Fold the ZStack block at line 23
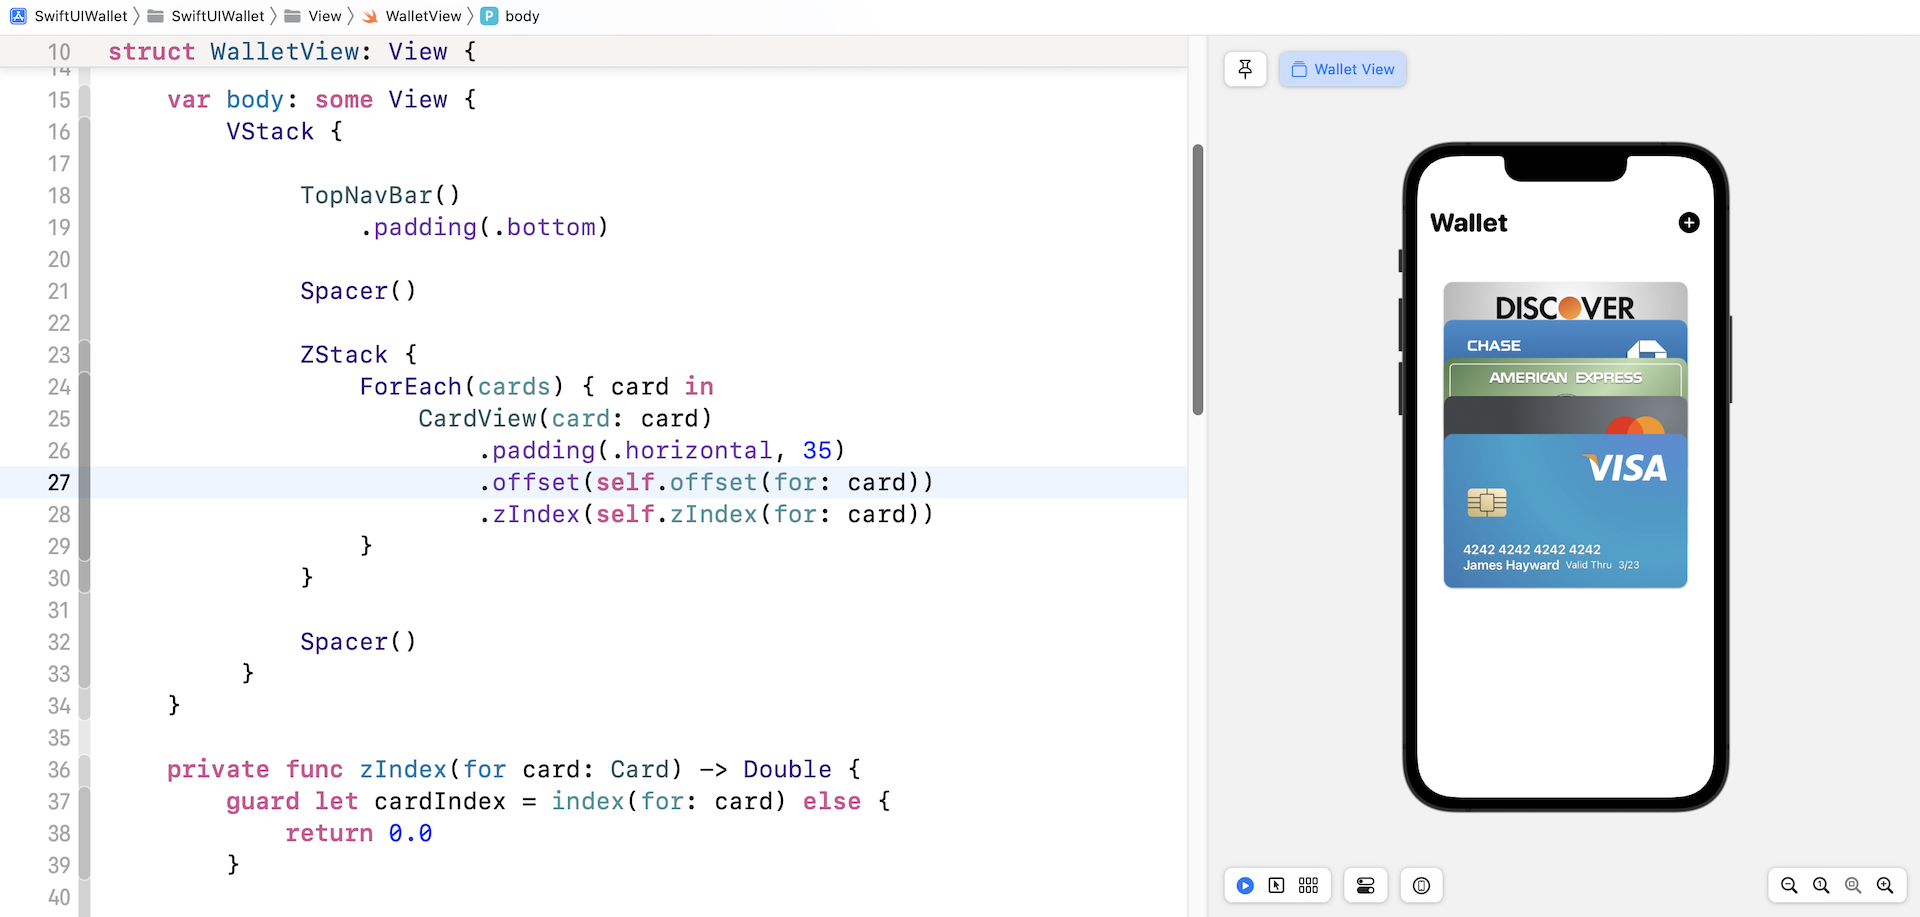The image size is (1920, 917). 85,355
